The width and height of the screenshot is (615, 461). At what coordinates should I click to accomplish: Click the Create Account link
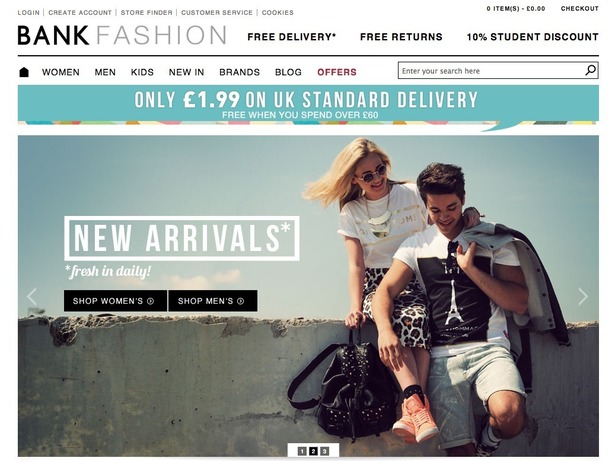tap(80, 13)
